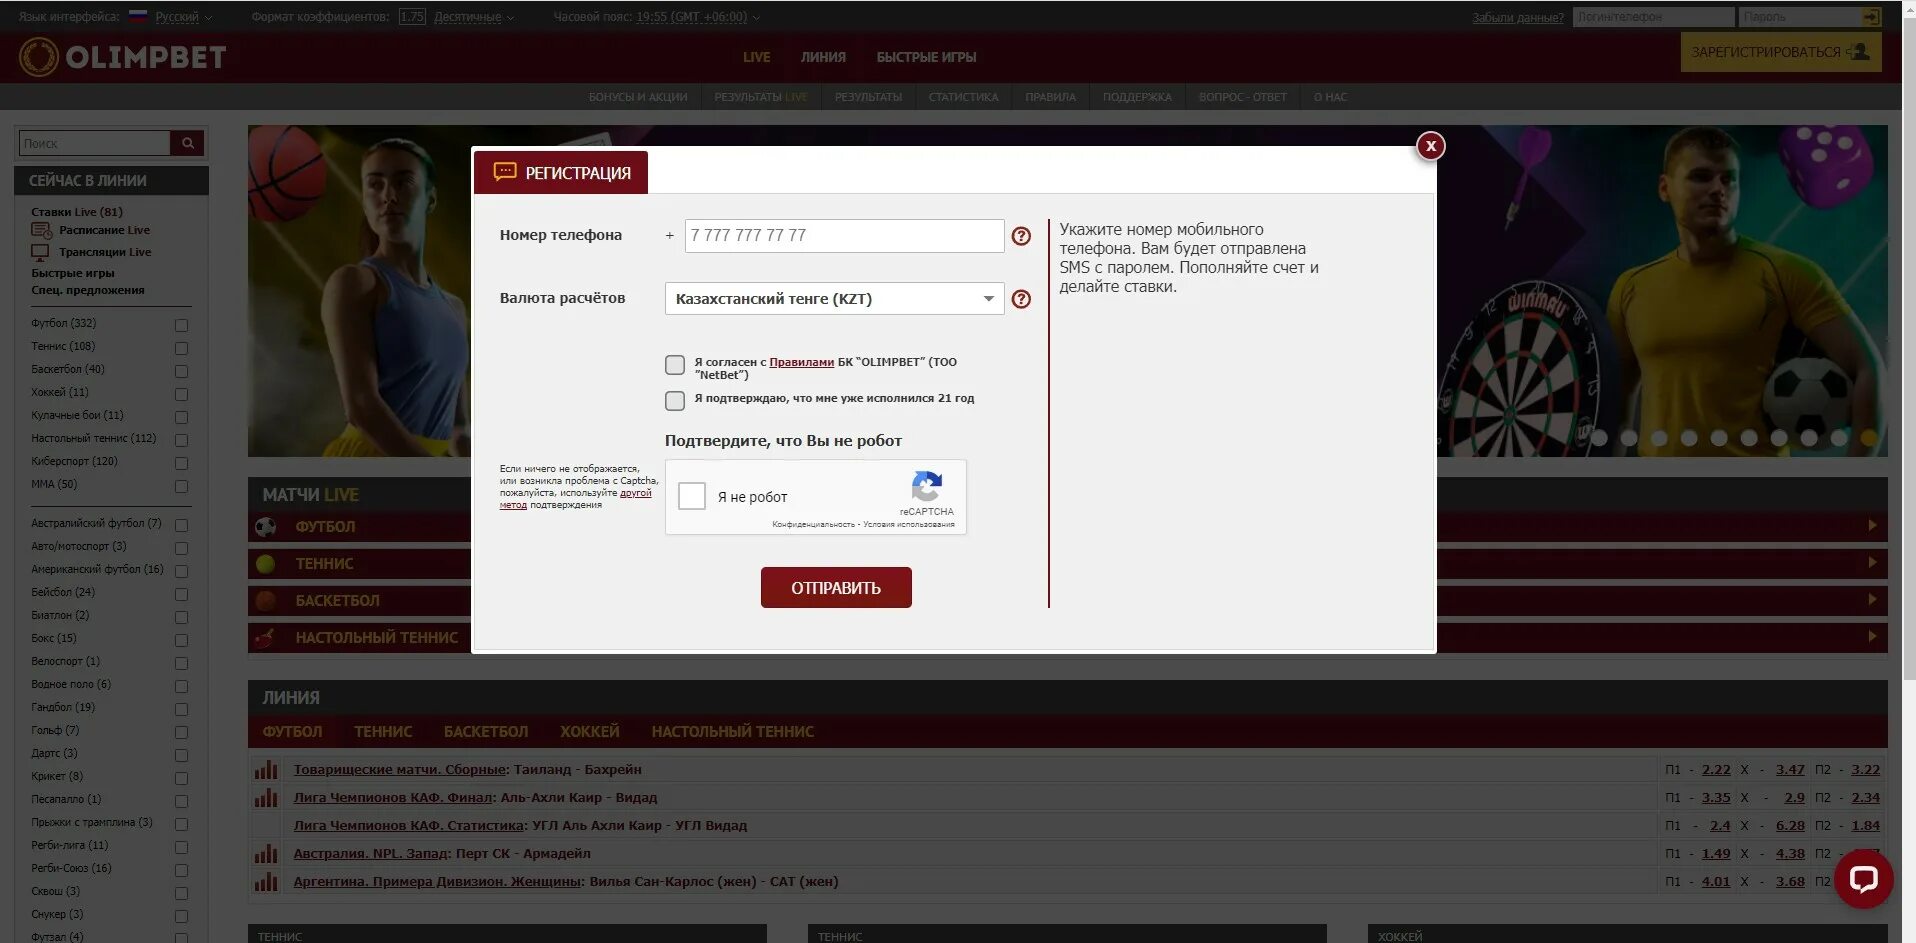The image size is (1916, 943).
Task: Toggle the Баскетбол (40) checkbox
Action: click(x=181, y=371)
